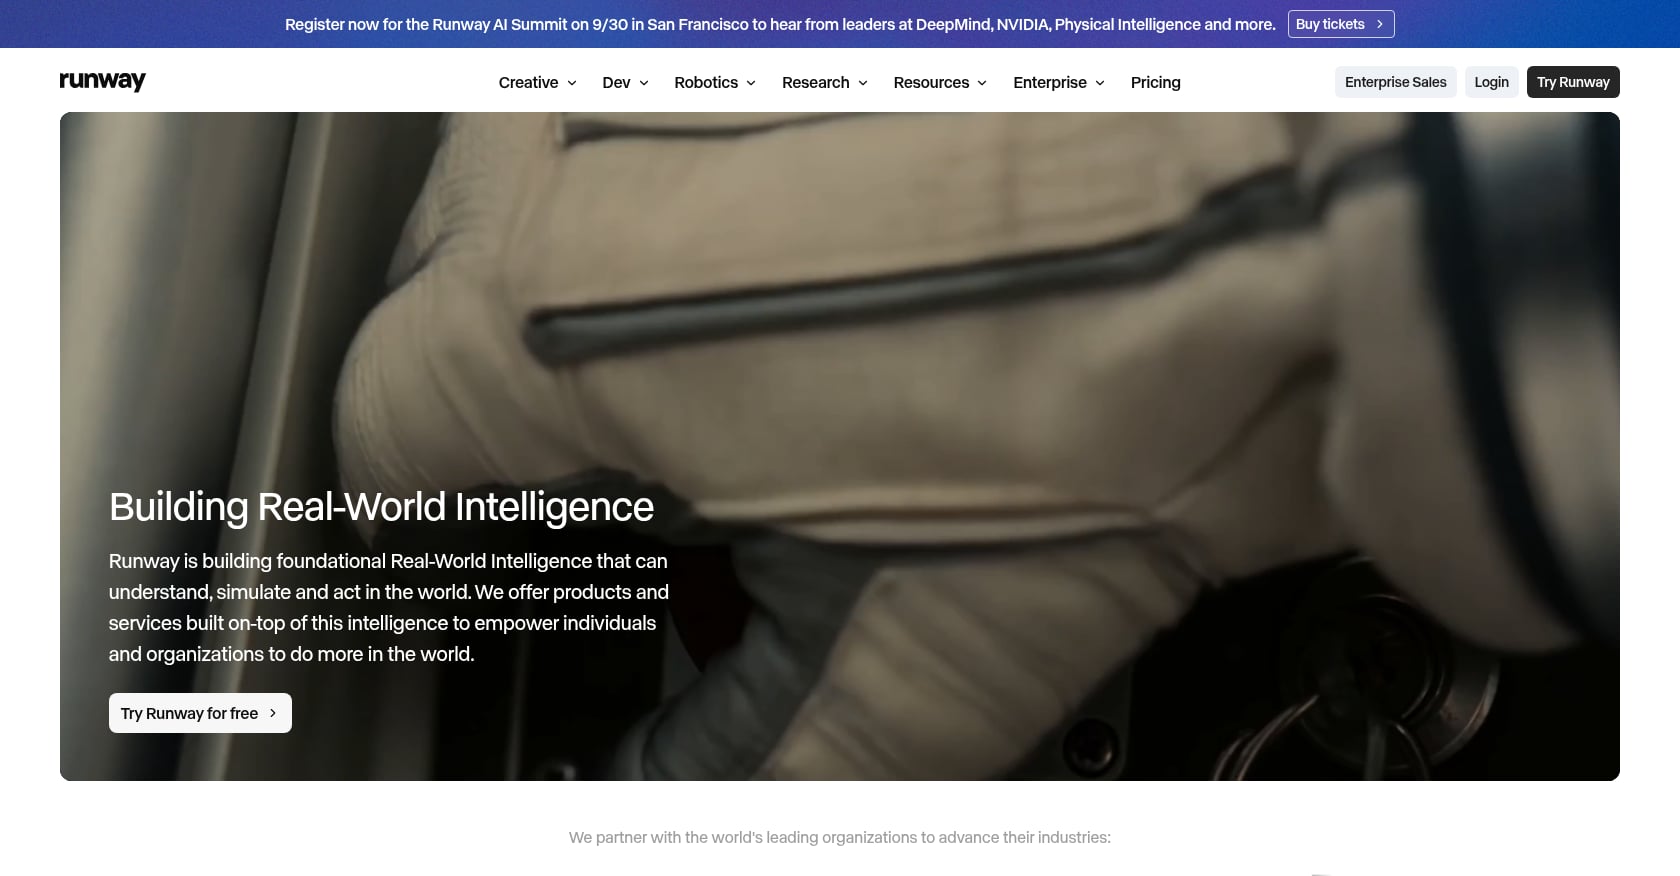Image resolution: width=1680 pixels, height=876 pixels.
Task: Expand the Creative menu chevron
Action: click(x=572, y=83)
